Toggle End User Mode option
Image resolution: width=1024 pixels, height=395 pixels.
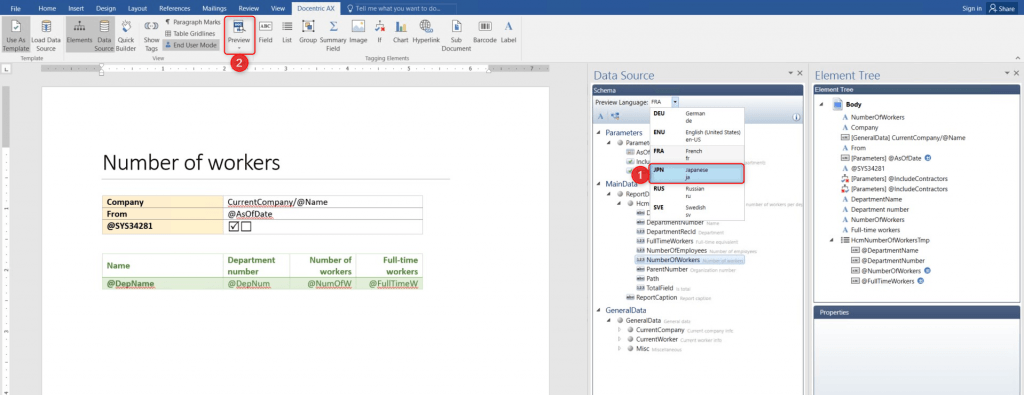pyautogui.click(x=191, y=45)
